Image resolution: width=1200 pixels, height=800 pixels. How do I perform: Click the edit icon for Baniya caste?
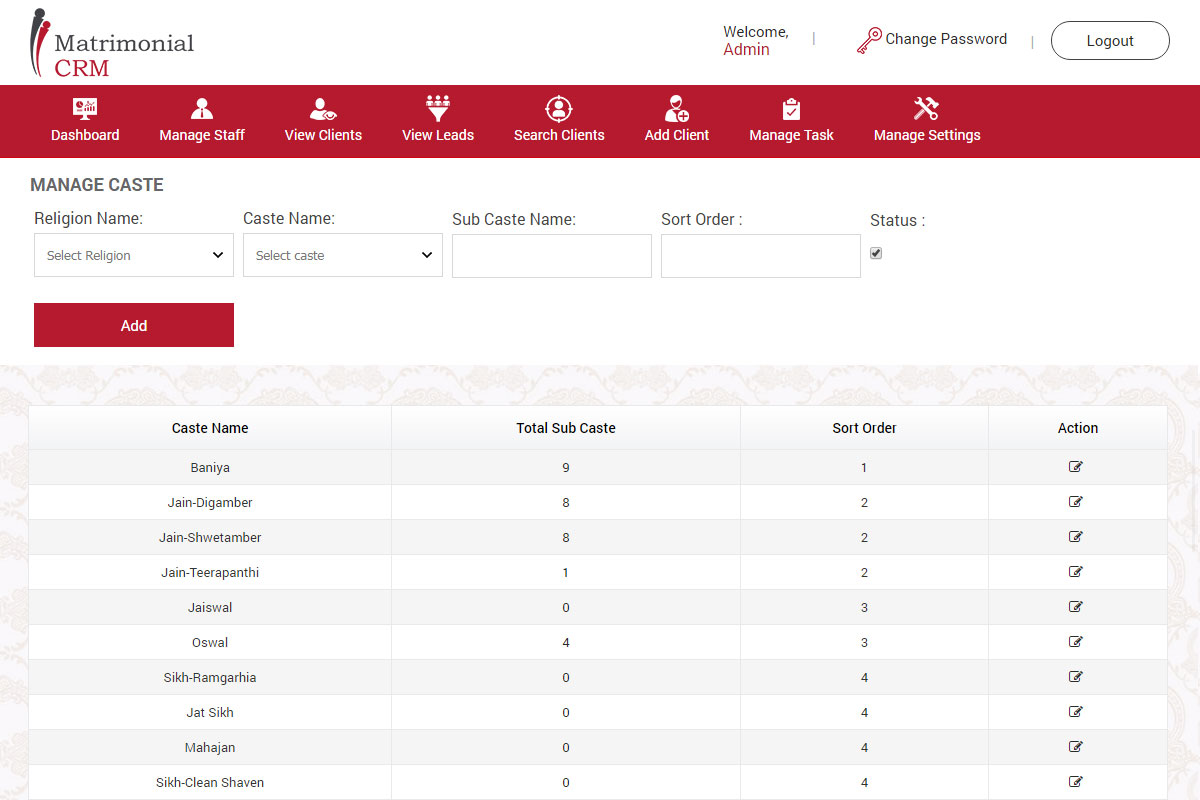[1077, 466]
